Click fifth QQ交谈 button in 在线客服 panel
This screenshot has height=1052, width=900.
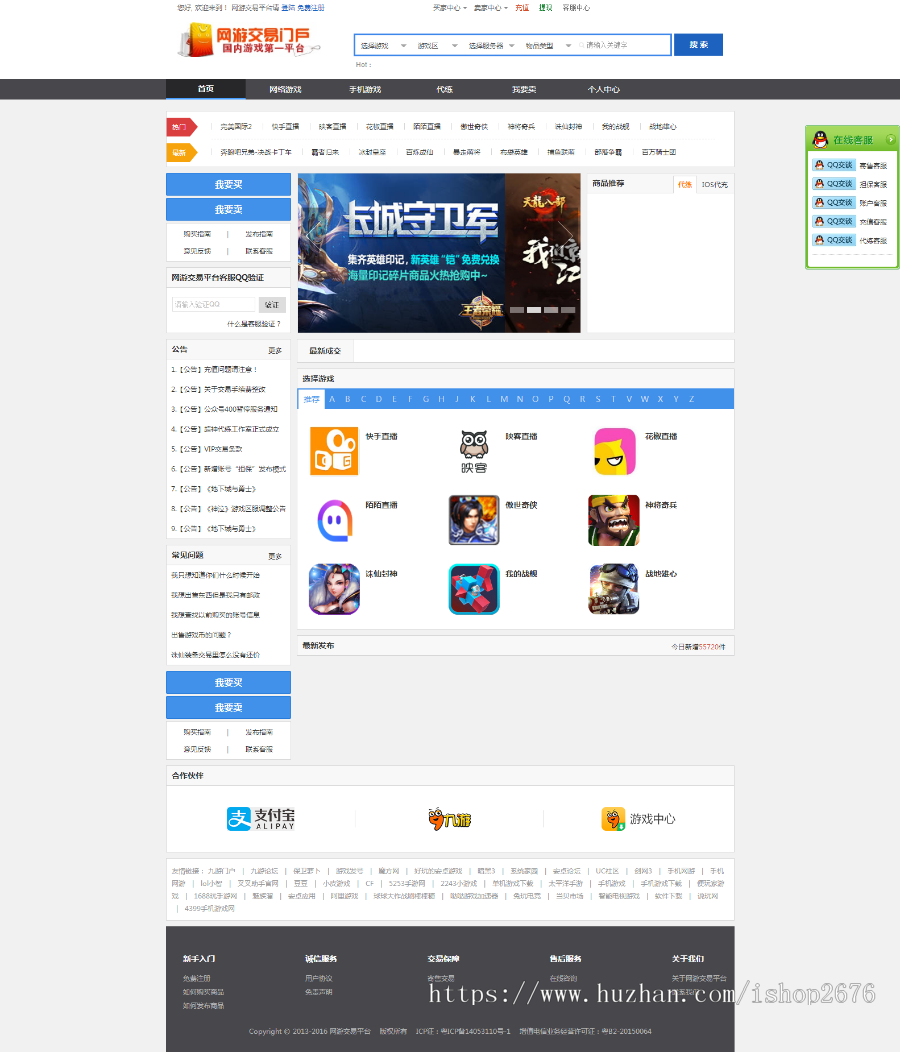(x=834, y=240)
